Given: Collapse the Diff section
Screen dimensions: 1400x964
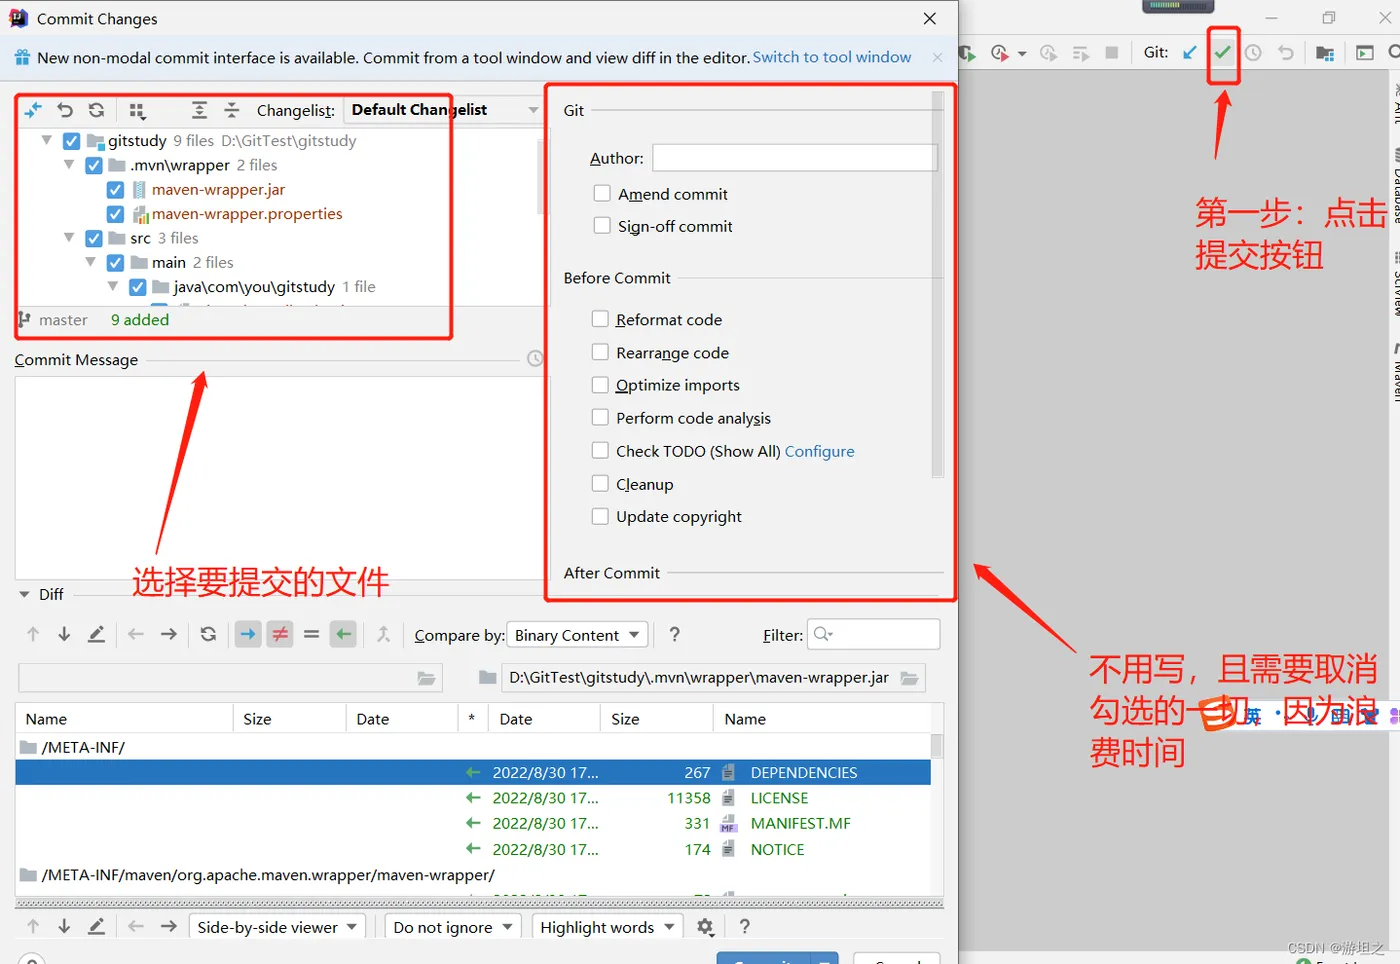Looking at the screenshot, I should pyautogui.click(x=25, y=594).
